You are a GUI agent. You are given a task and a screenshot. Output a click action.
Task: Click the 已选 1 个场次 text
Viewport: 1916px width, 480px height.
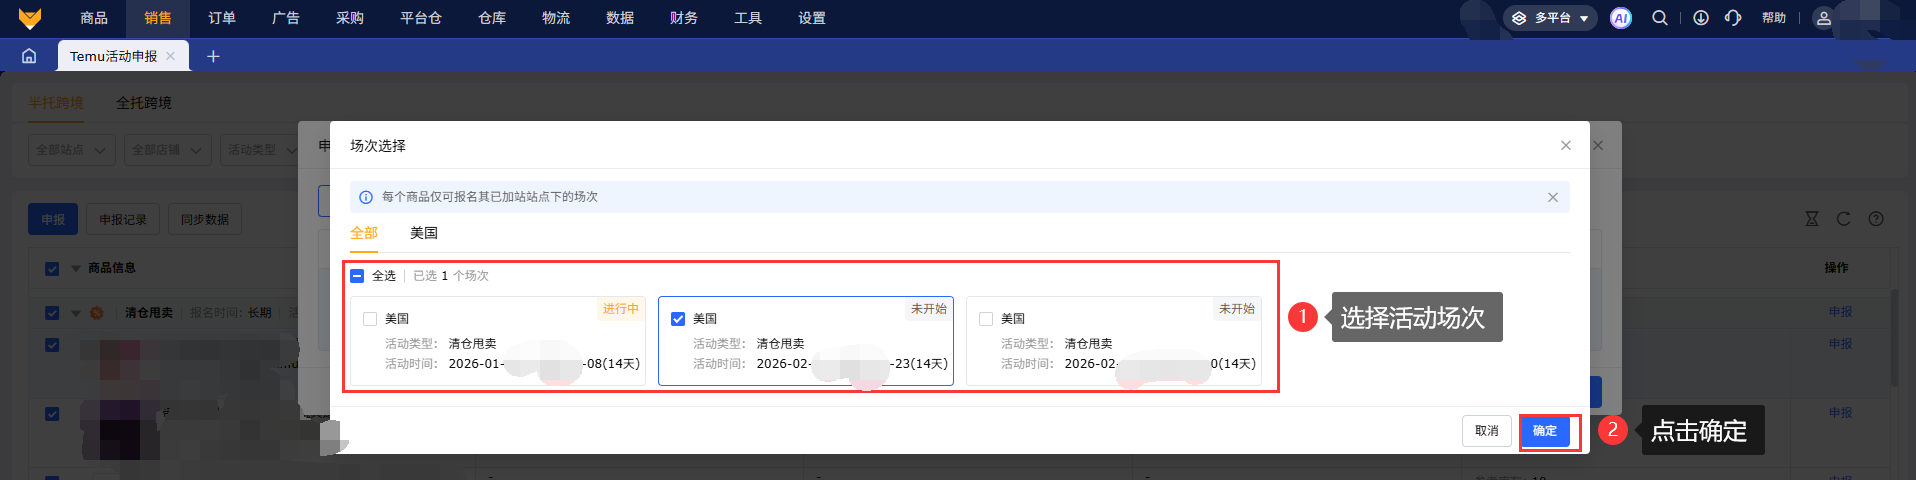[451, 276]
